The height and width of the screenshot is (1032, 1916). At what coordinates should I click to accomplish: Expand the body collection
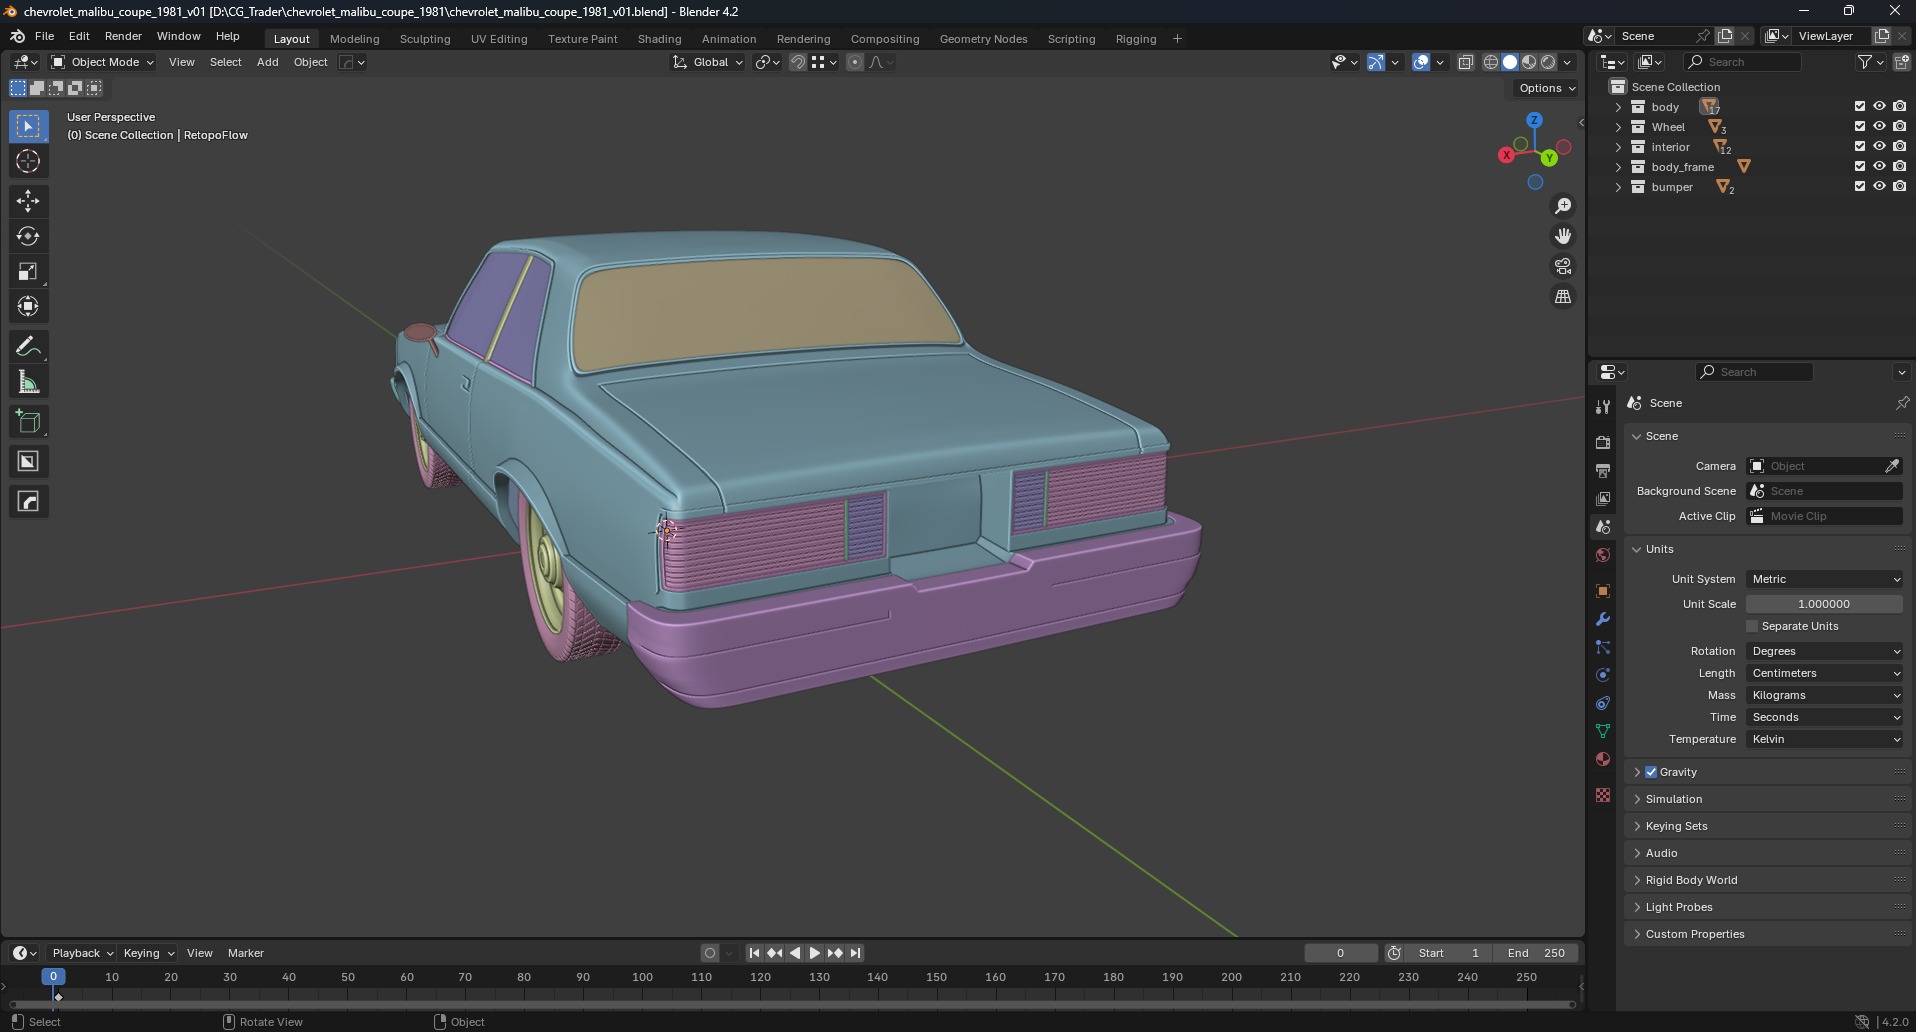coord(1618,107)
